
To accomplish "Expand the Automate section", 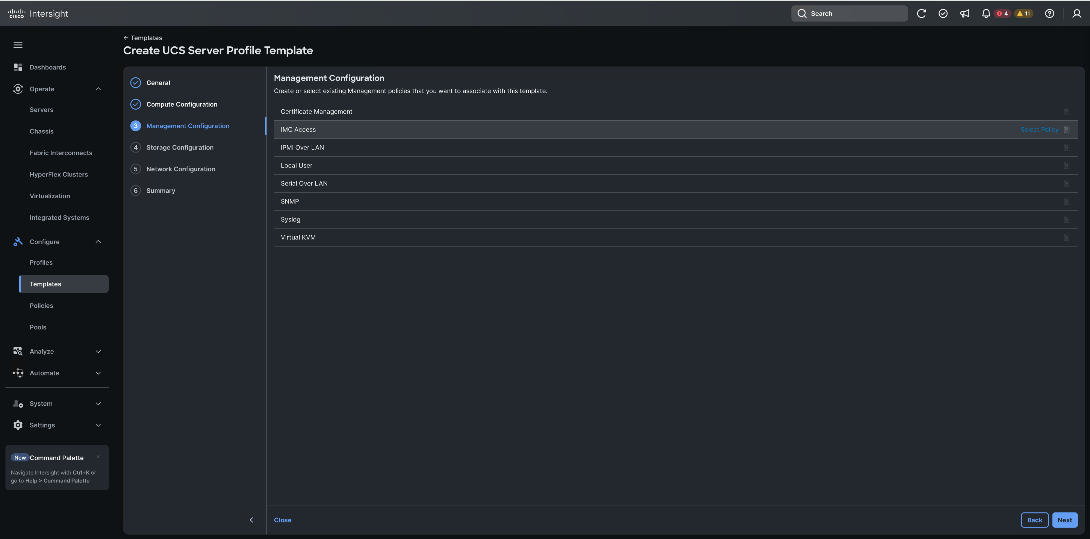I will point(98,373).
